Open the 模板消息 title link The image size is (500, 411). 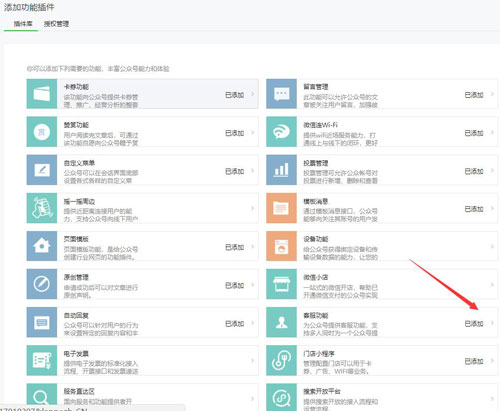[x=316, y=201]
